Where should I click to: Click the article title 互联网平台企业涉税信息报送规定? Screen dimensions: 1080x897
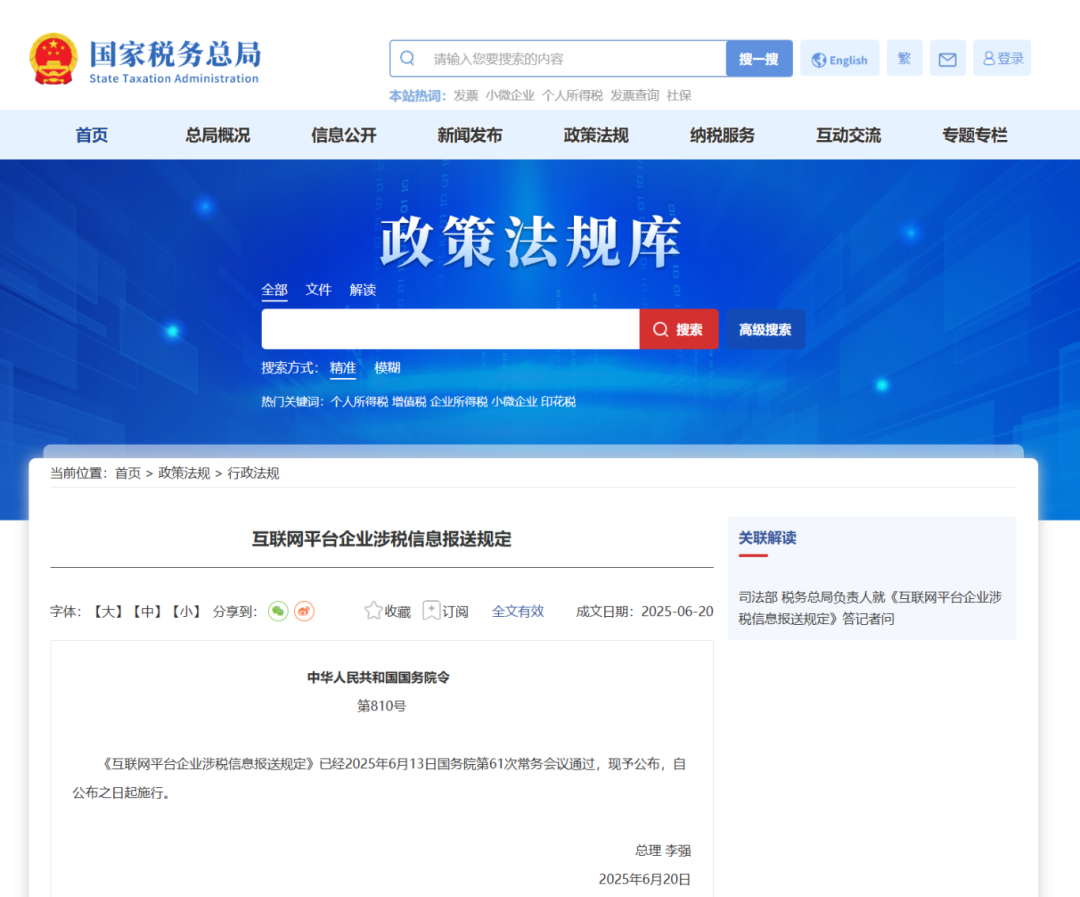pos(382,539)
